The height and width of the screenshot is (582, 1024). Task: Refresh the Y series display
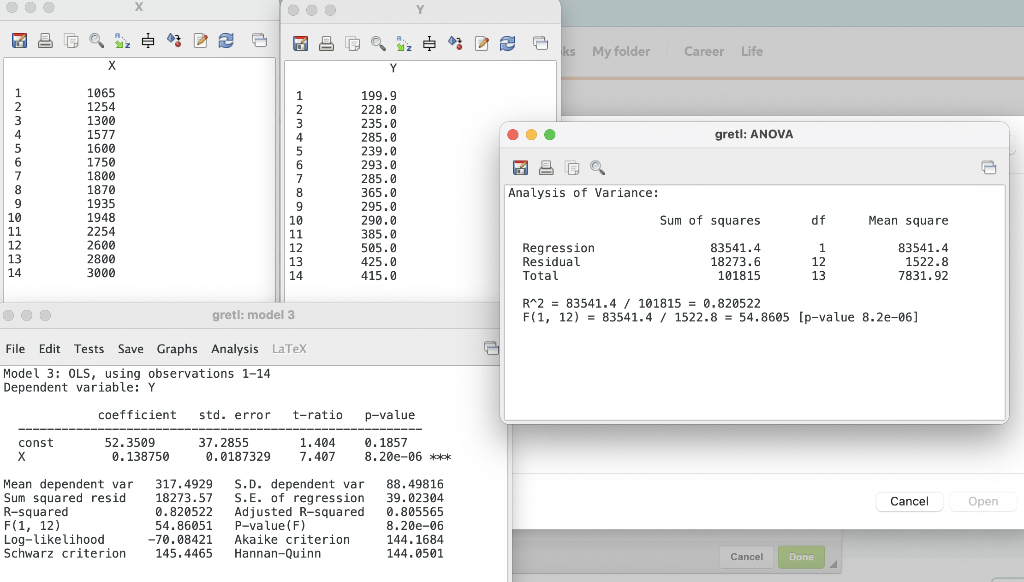click(x=508, y=43)
